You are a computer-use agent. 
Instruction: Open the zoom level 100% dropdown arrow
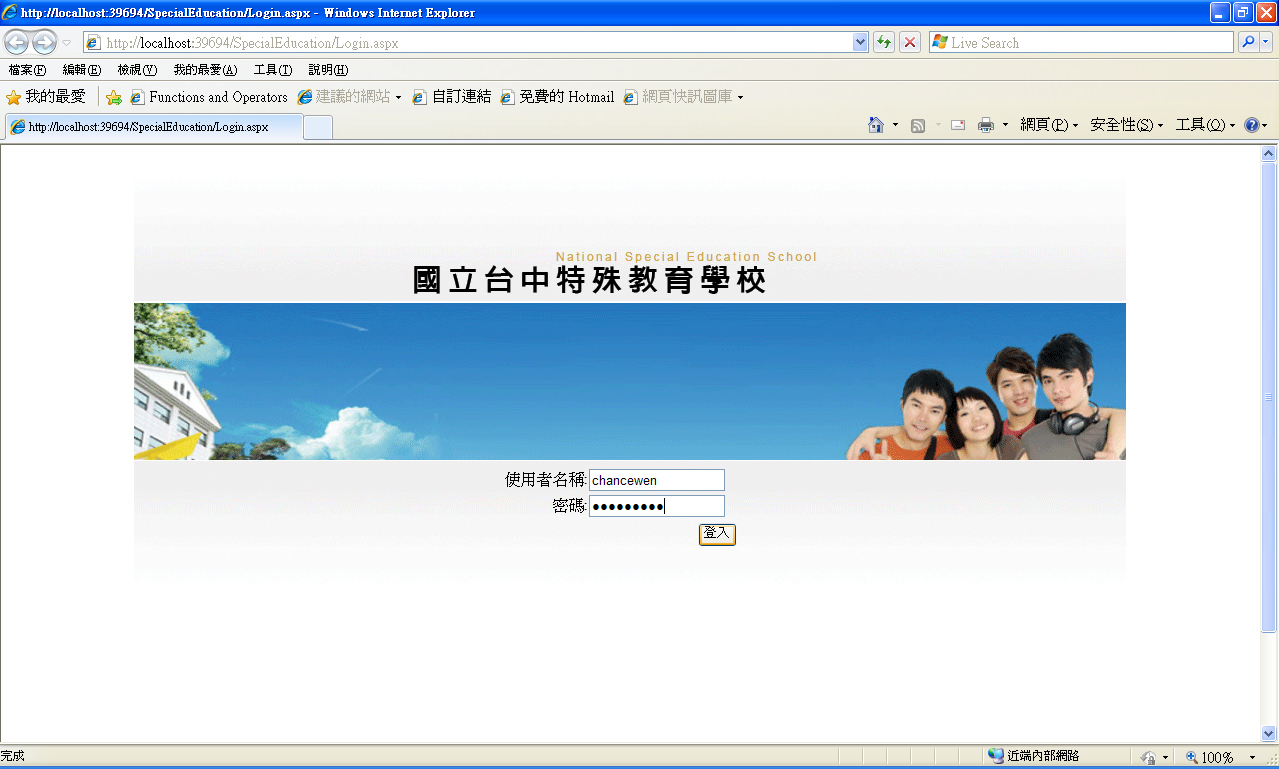click(1252, 758)
